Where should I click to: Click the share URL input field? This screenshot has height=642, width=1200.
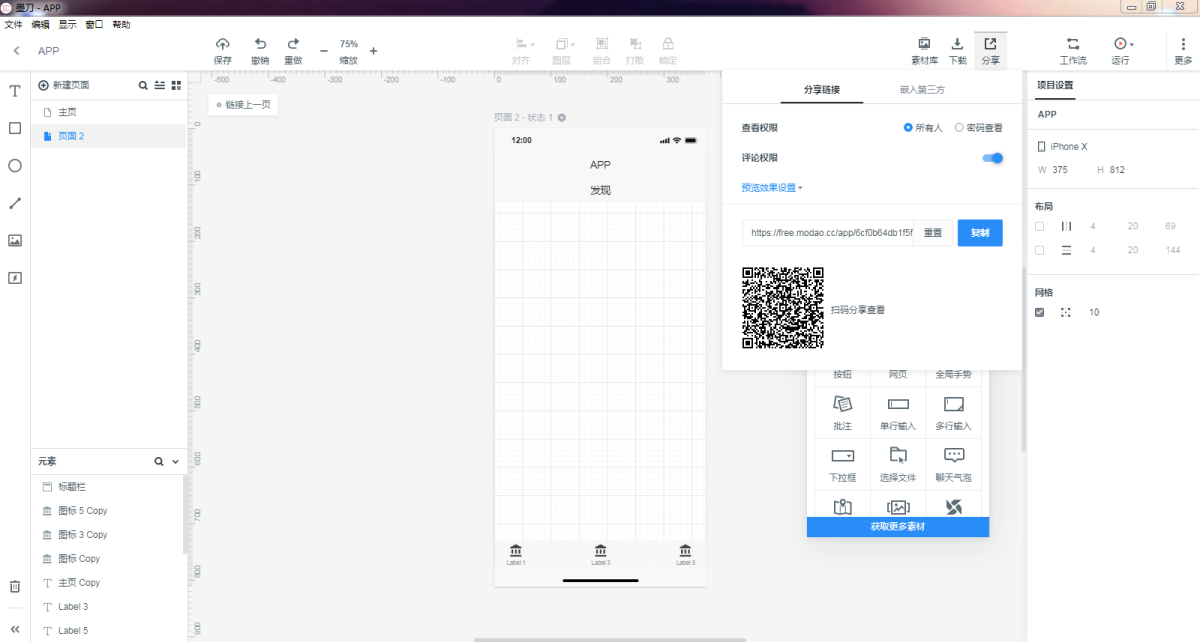point(828,233)
